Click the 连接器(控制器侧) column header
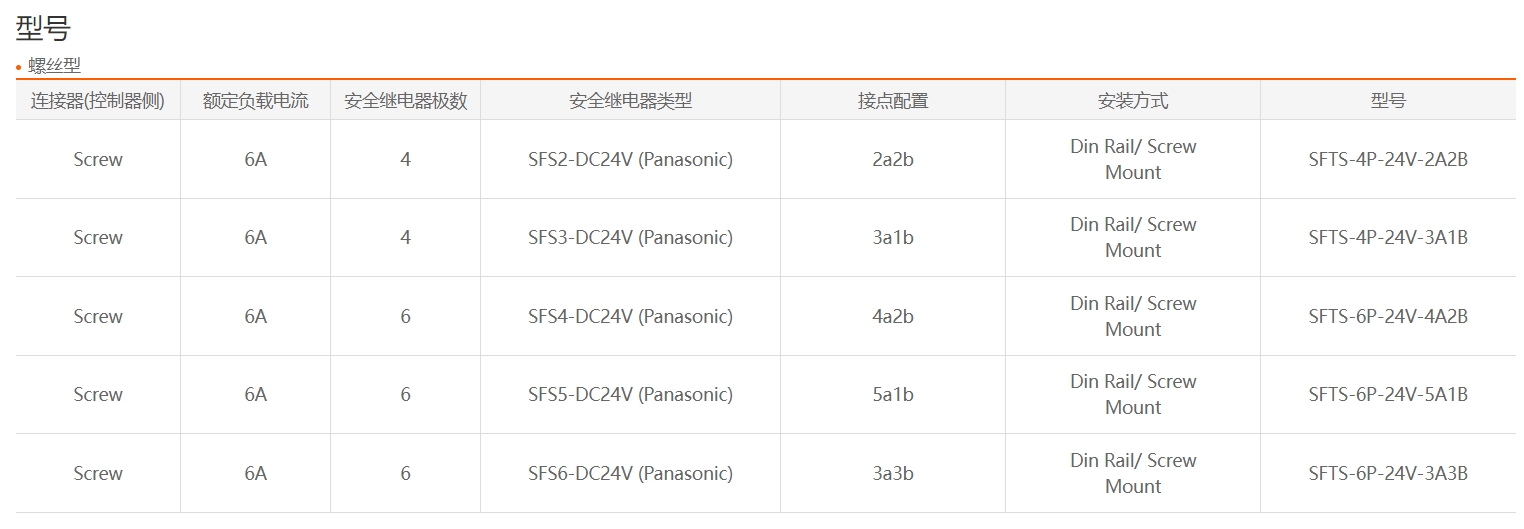Viewport: 1524px width, 529px height. [98, 101]
